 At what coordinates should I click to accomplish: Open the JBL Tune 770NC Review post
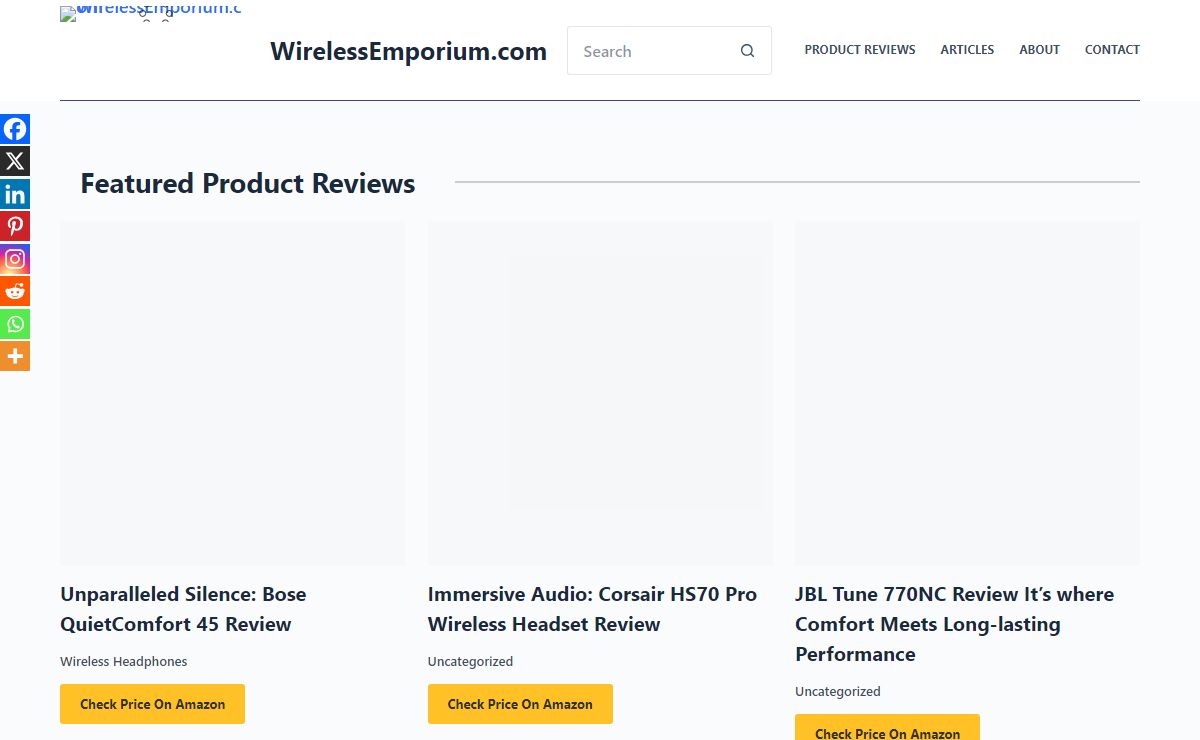coord(954,624)
